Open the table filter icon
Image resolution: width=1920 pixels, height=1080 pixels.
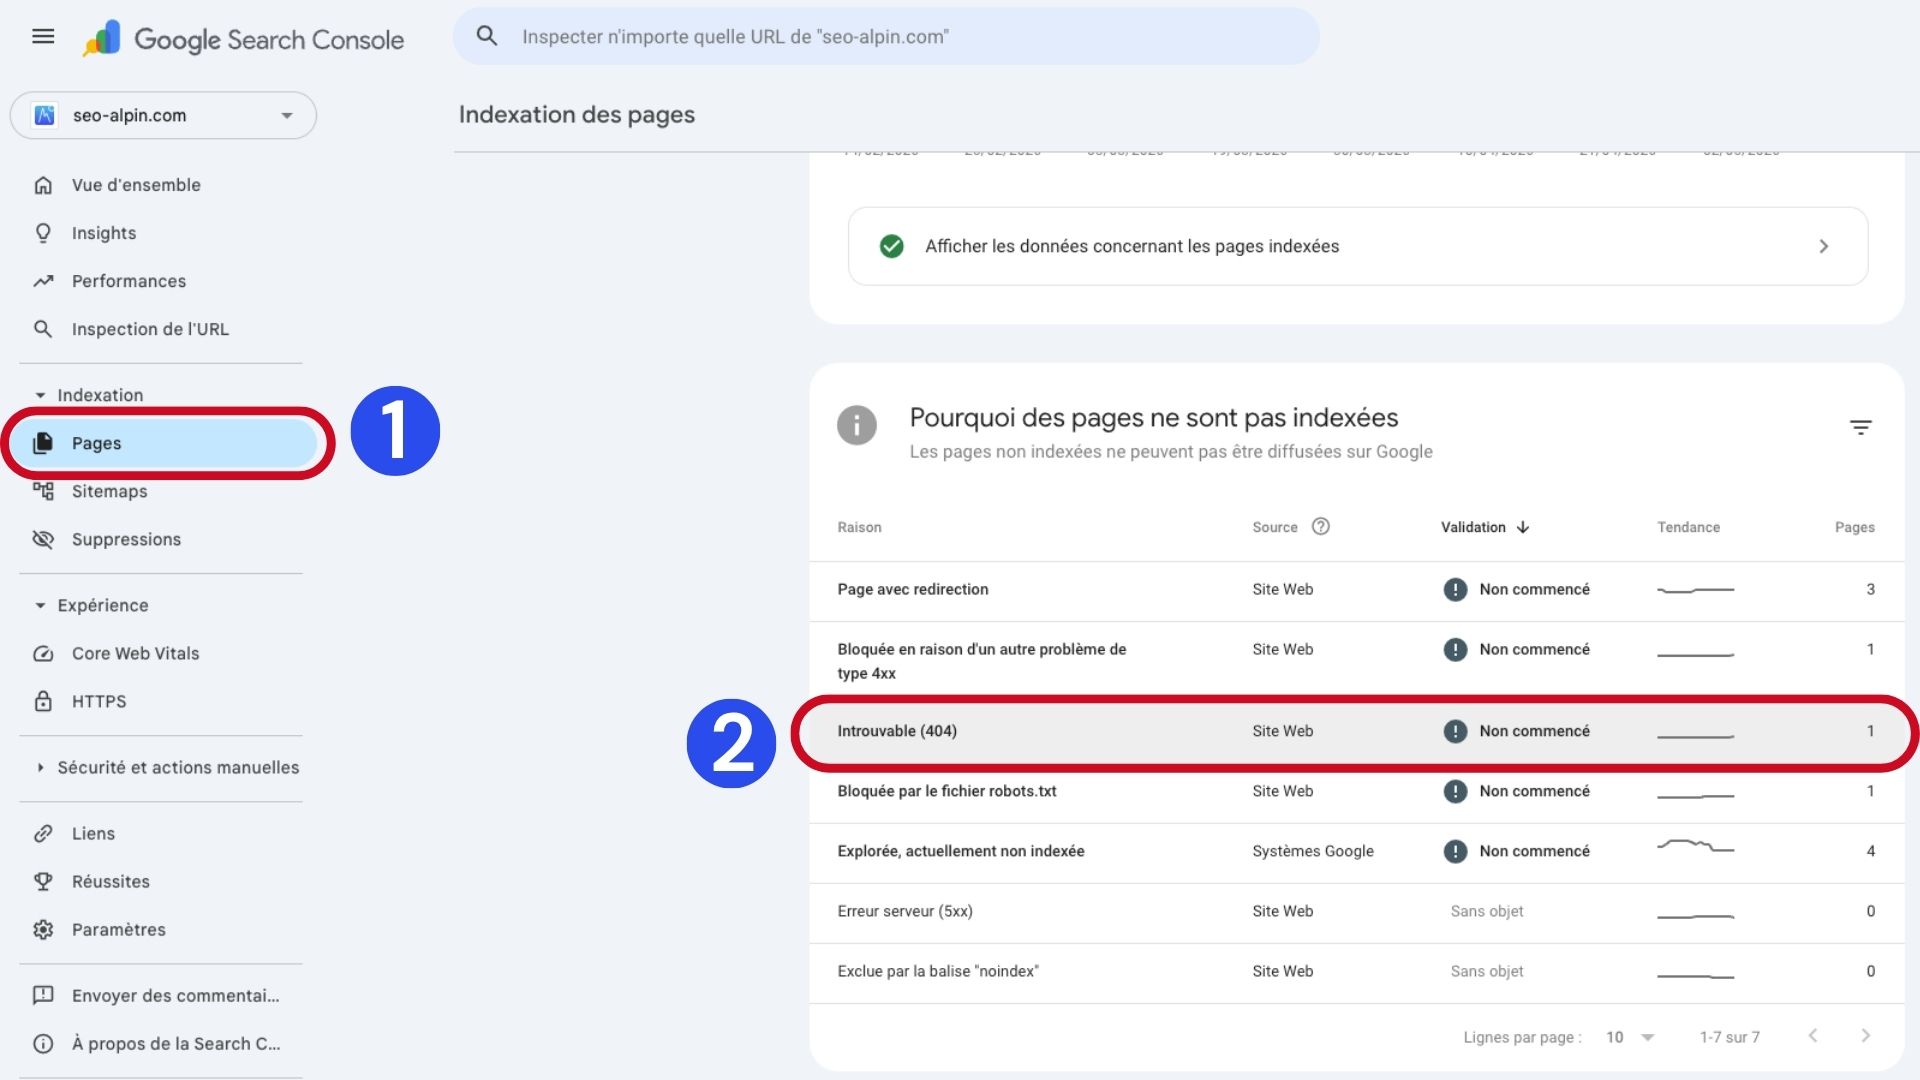[x=1860, y=427]
